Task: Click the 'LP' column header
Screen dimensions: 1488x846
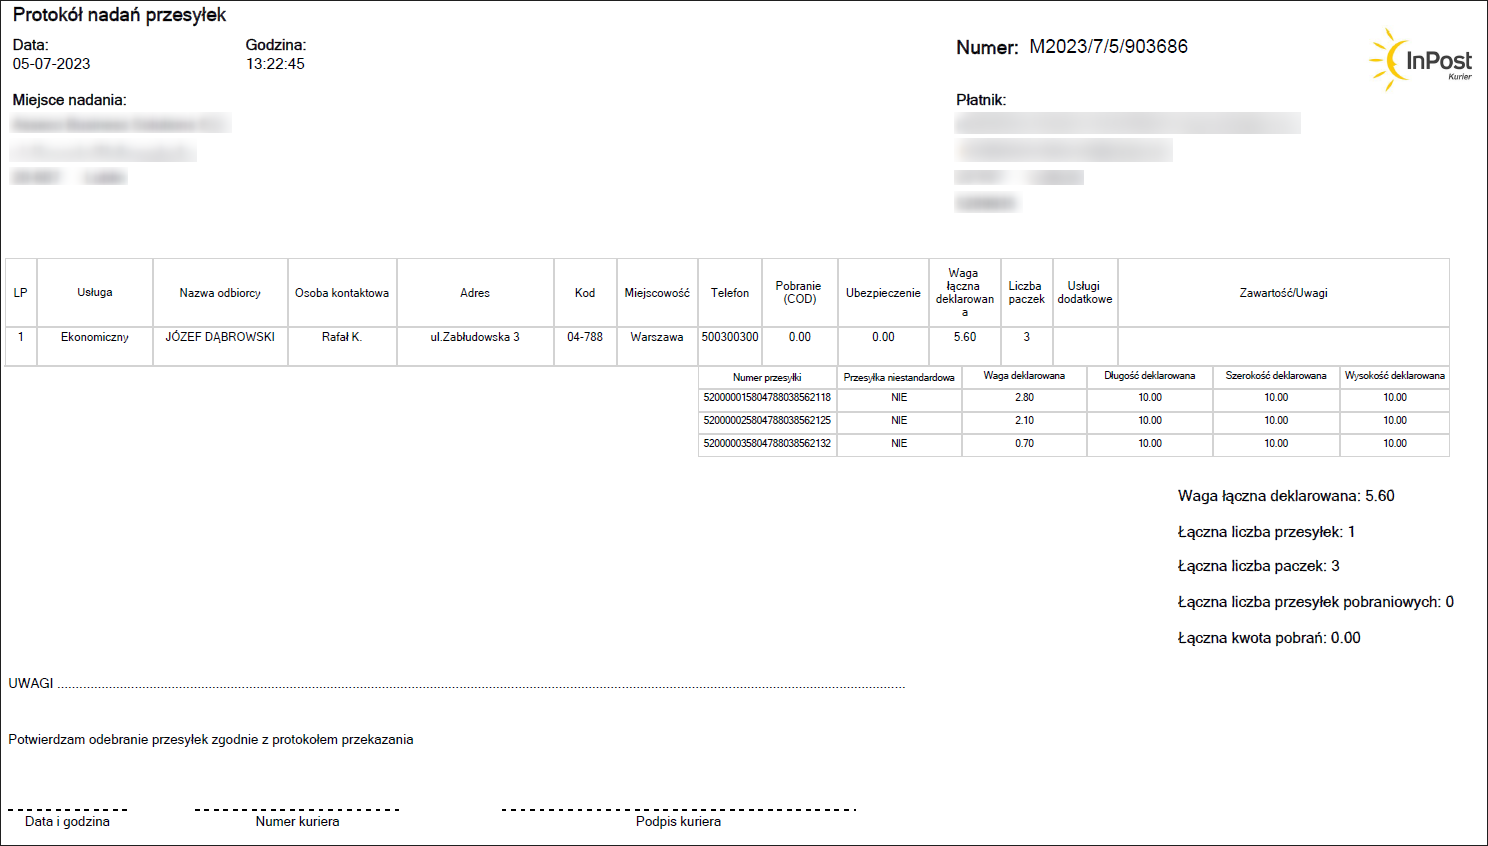Action: click(21, 293)
